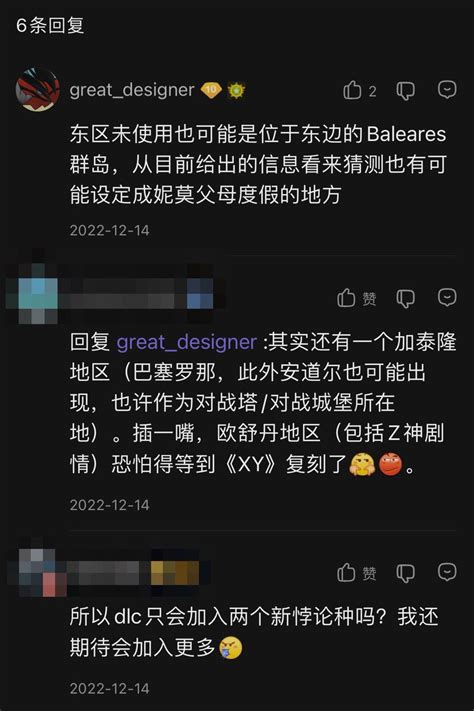
Task: Open great_designer username at top comment
Action: tap(132, 90)
